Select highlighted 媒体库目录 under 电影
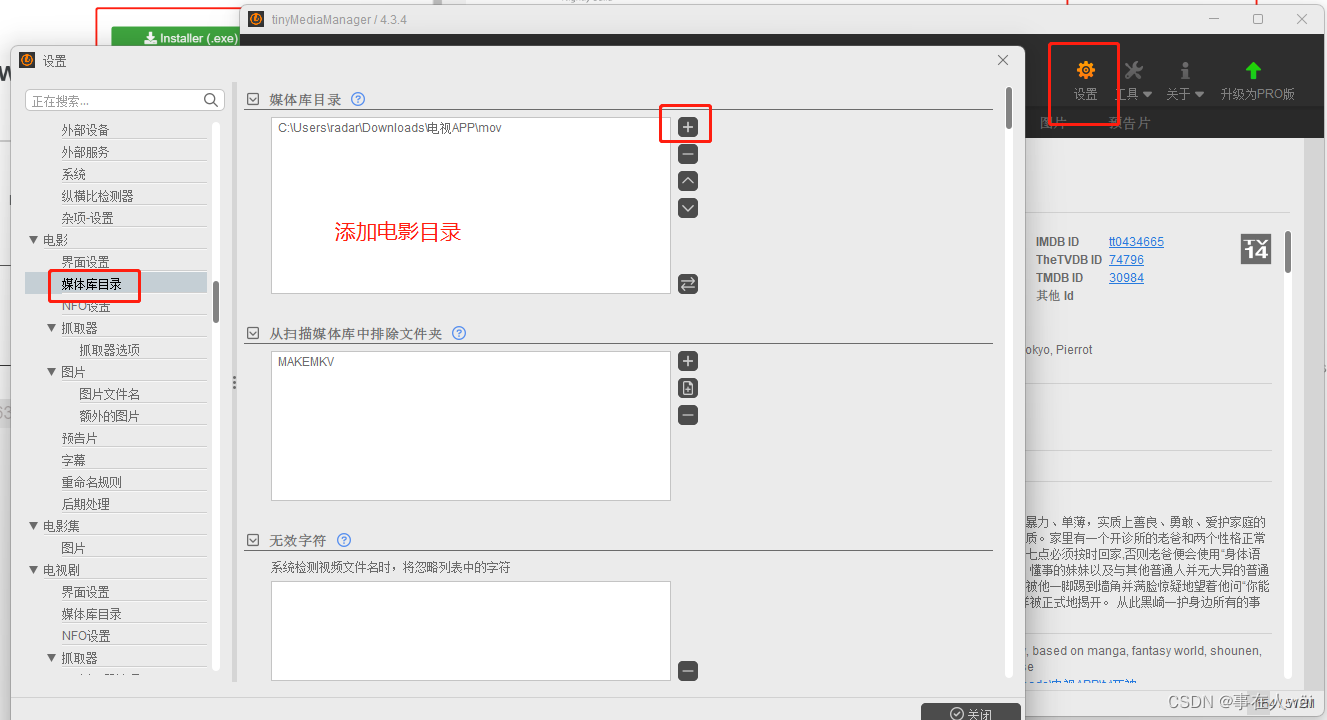This screenshot has width=1327, height=720. coord(91,284)
